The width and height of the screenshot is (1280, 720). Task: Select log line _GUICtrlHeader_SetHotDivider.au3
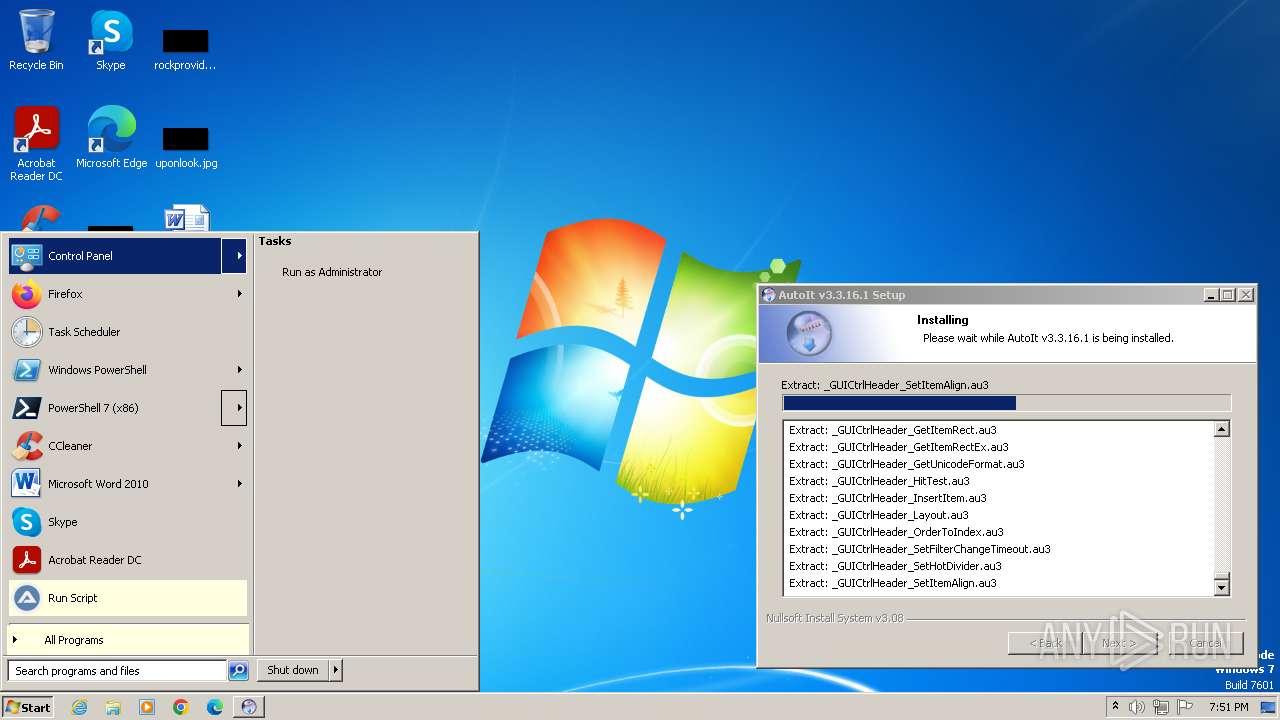tap(895, 566)
